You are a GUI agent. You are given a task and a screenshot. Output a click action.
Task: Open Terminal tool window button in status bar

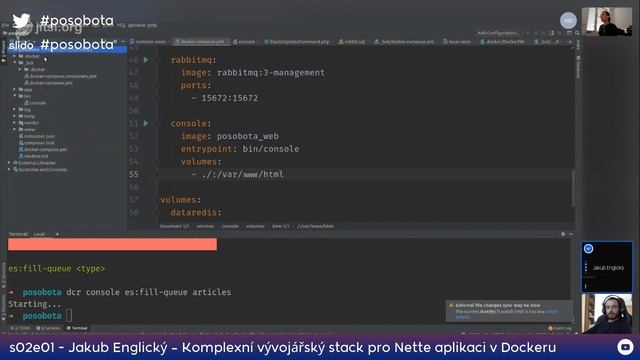pos(77,328)
